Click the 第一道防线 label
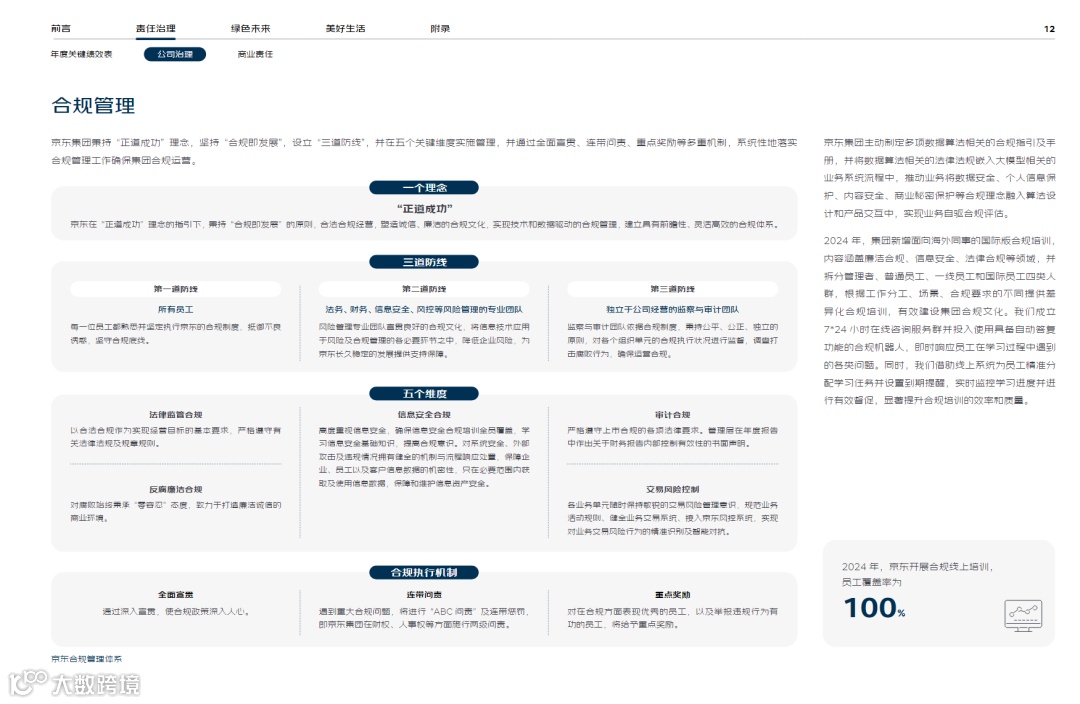Screen dimensions: 1080x704 tap(176, 289)
